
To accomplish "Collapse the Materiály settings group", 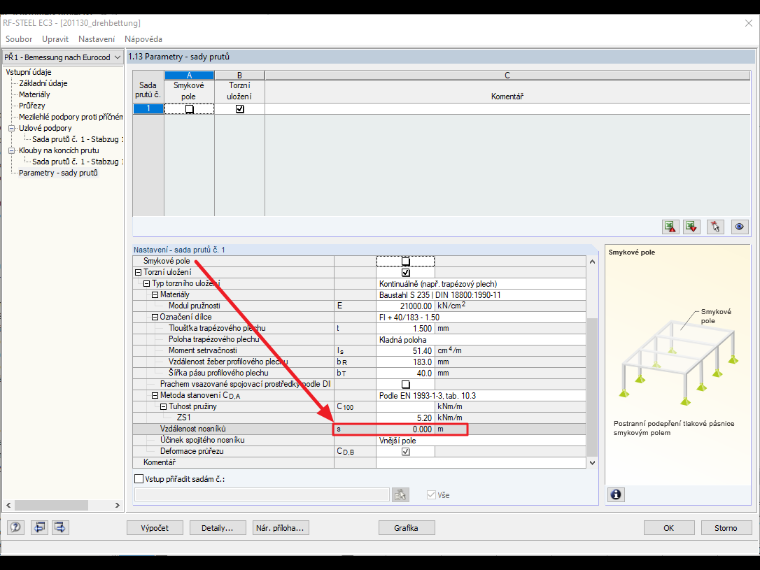I will (x=155, y=295).
